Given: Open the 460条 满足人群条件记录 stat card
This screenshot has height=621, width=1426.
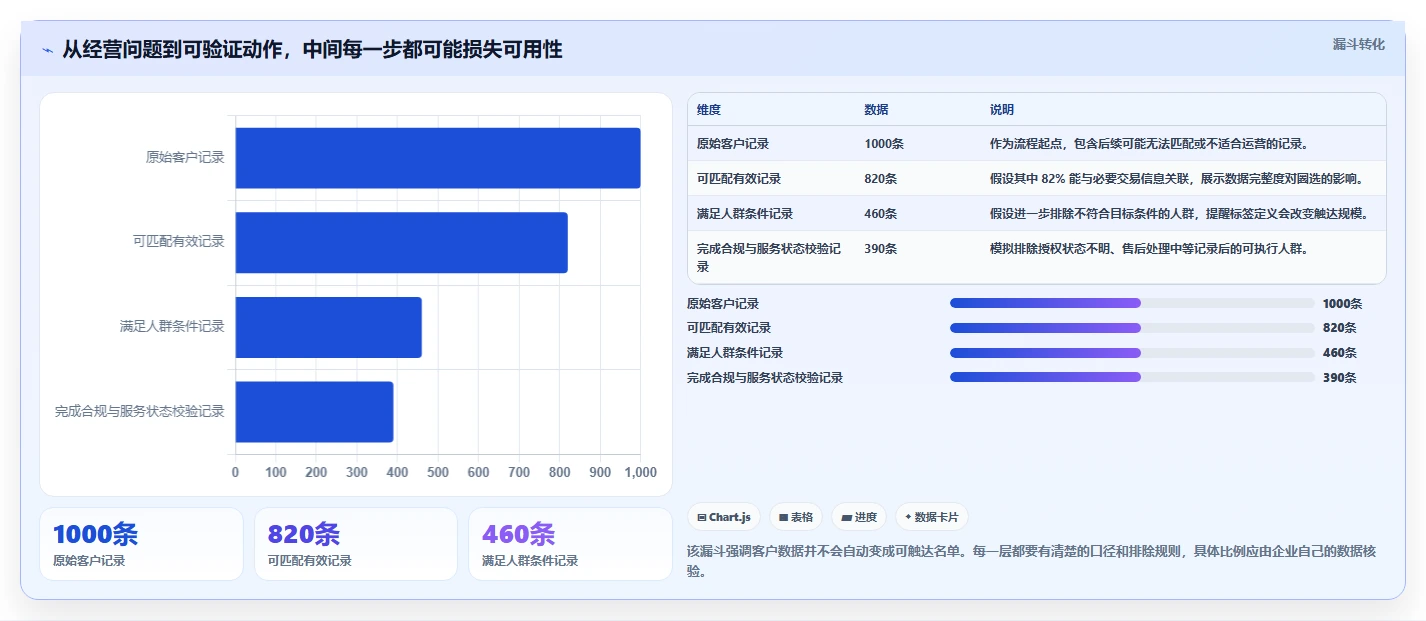Looking at the screenshot, I should 570,544.
